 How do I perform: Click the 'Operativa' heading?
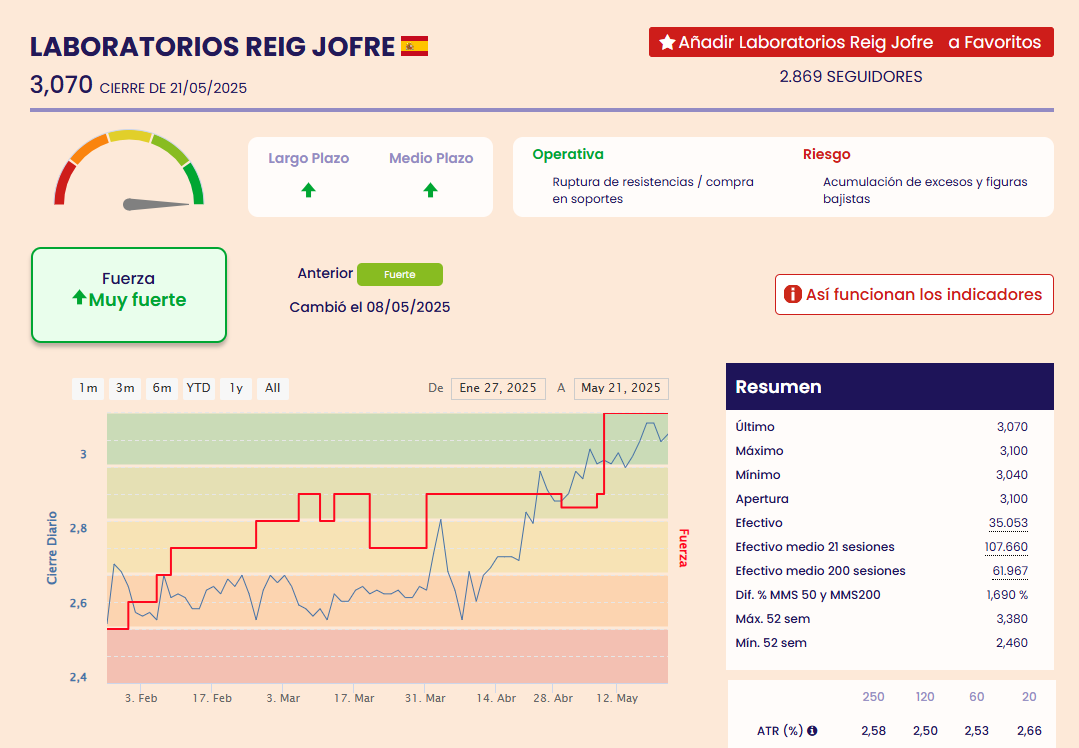[568, 154]
